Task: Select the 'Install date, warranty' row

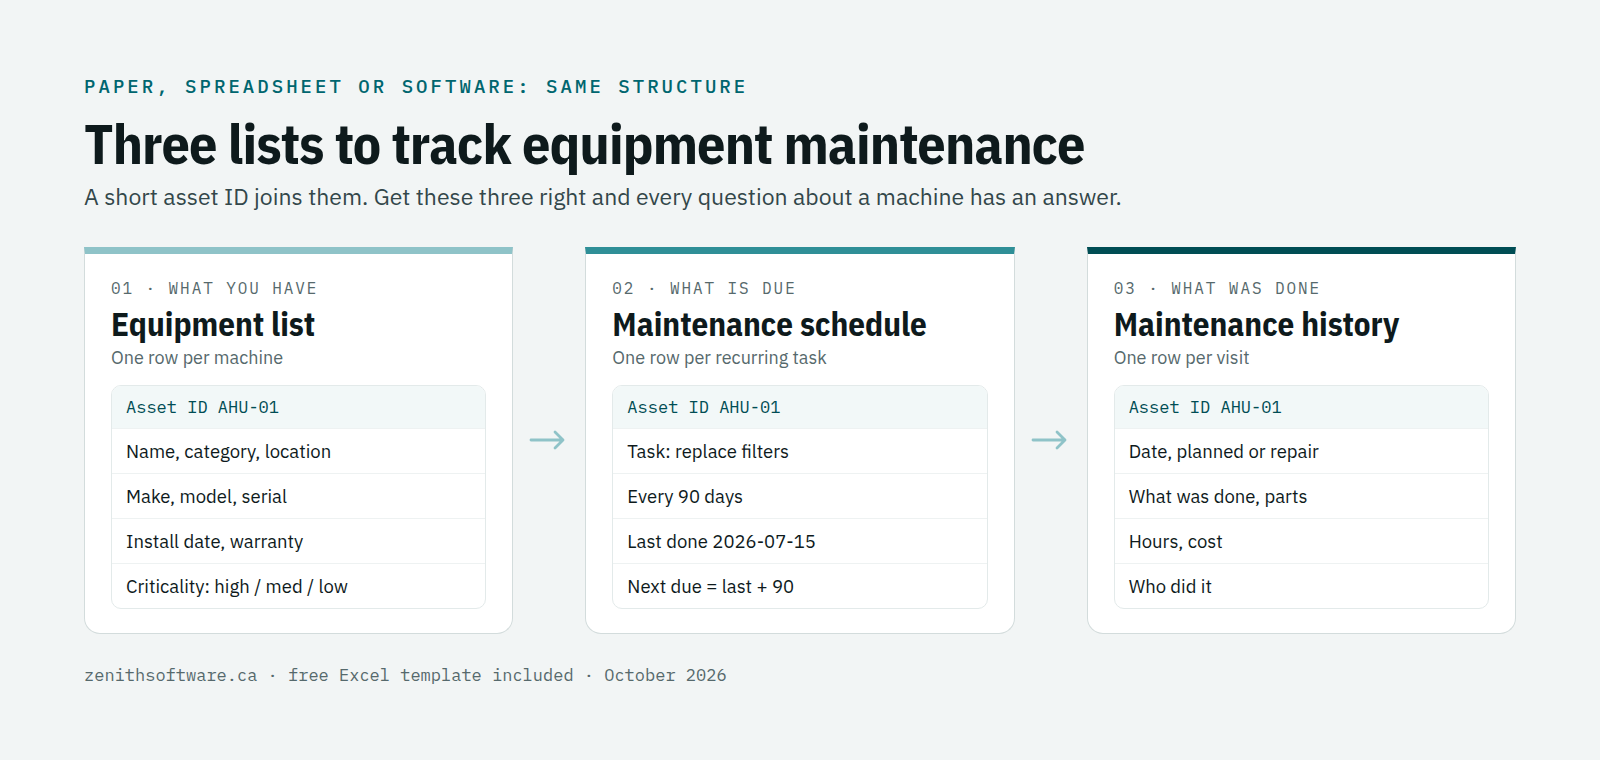Action: tap(298, 542)
